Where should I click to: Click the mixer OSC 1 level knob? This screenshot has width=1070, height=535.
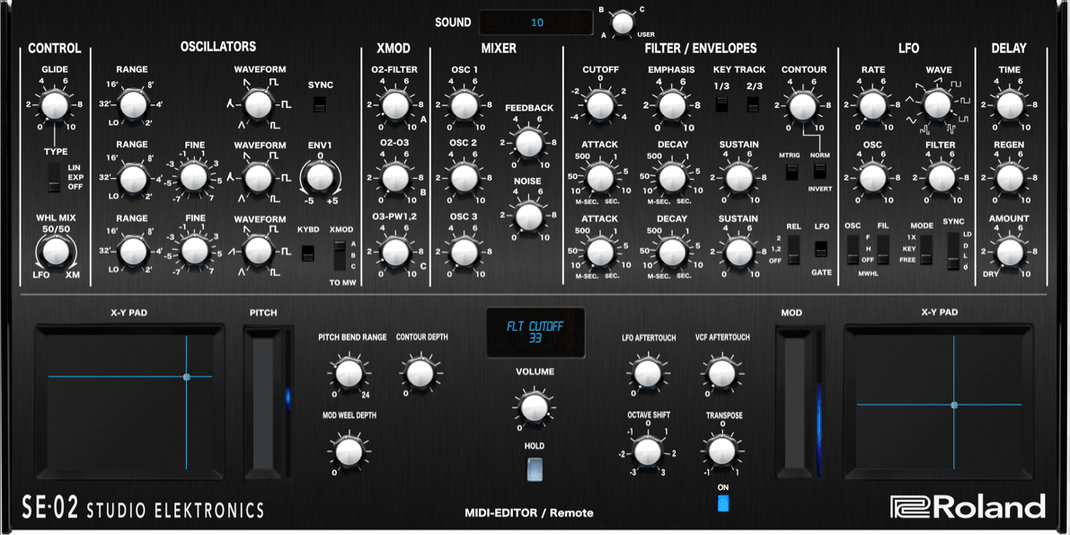point(465,106)
